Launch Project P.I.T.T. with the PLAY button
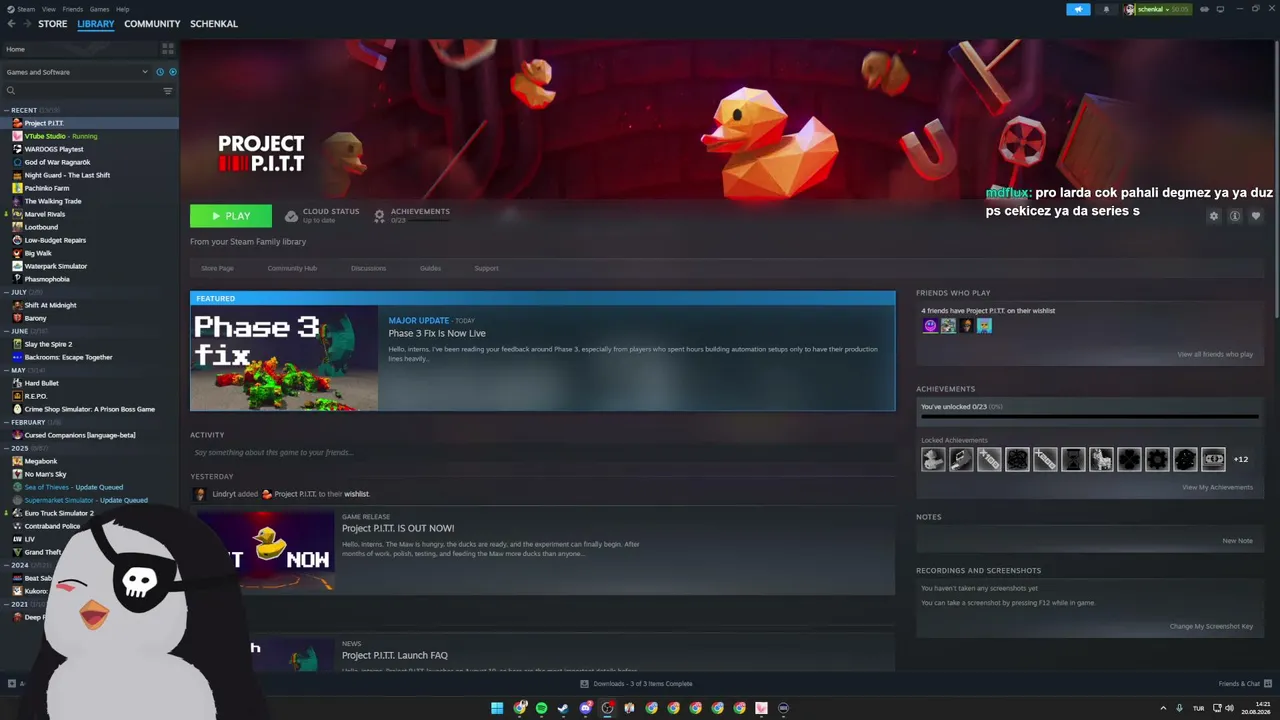Screen dimensions: 1280x720 coord(231,216)
